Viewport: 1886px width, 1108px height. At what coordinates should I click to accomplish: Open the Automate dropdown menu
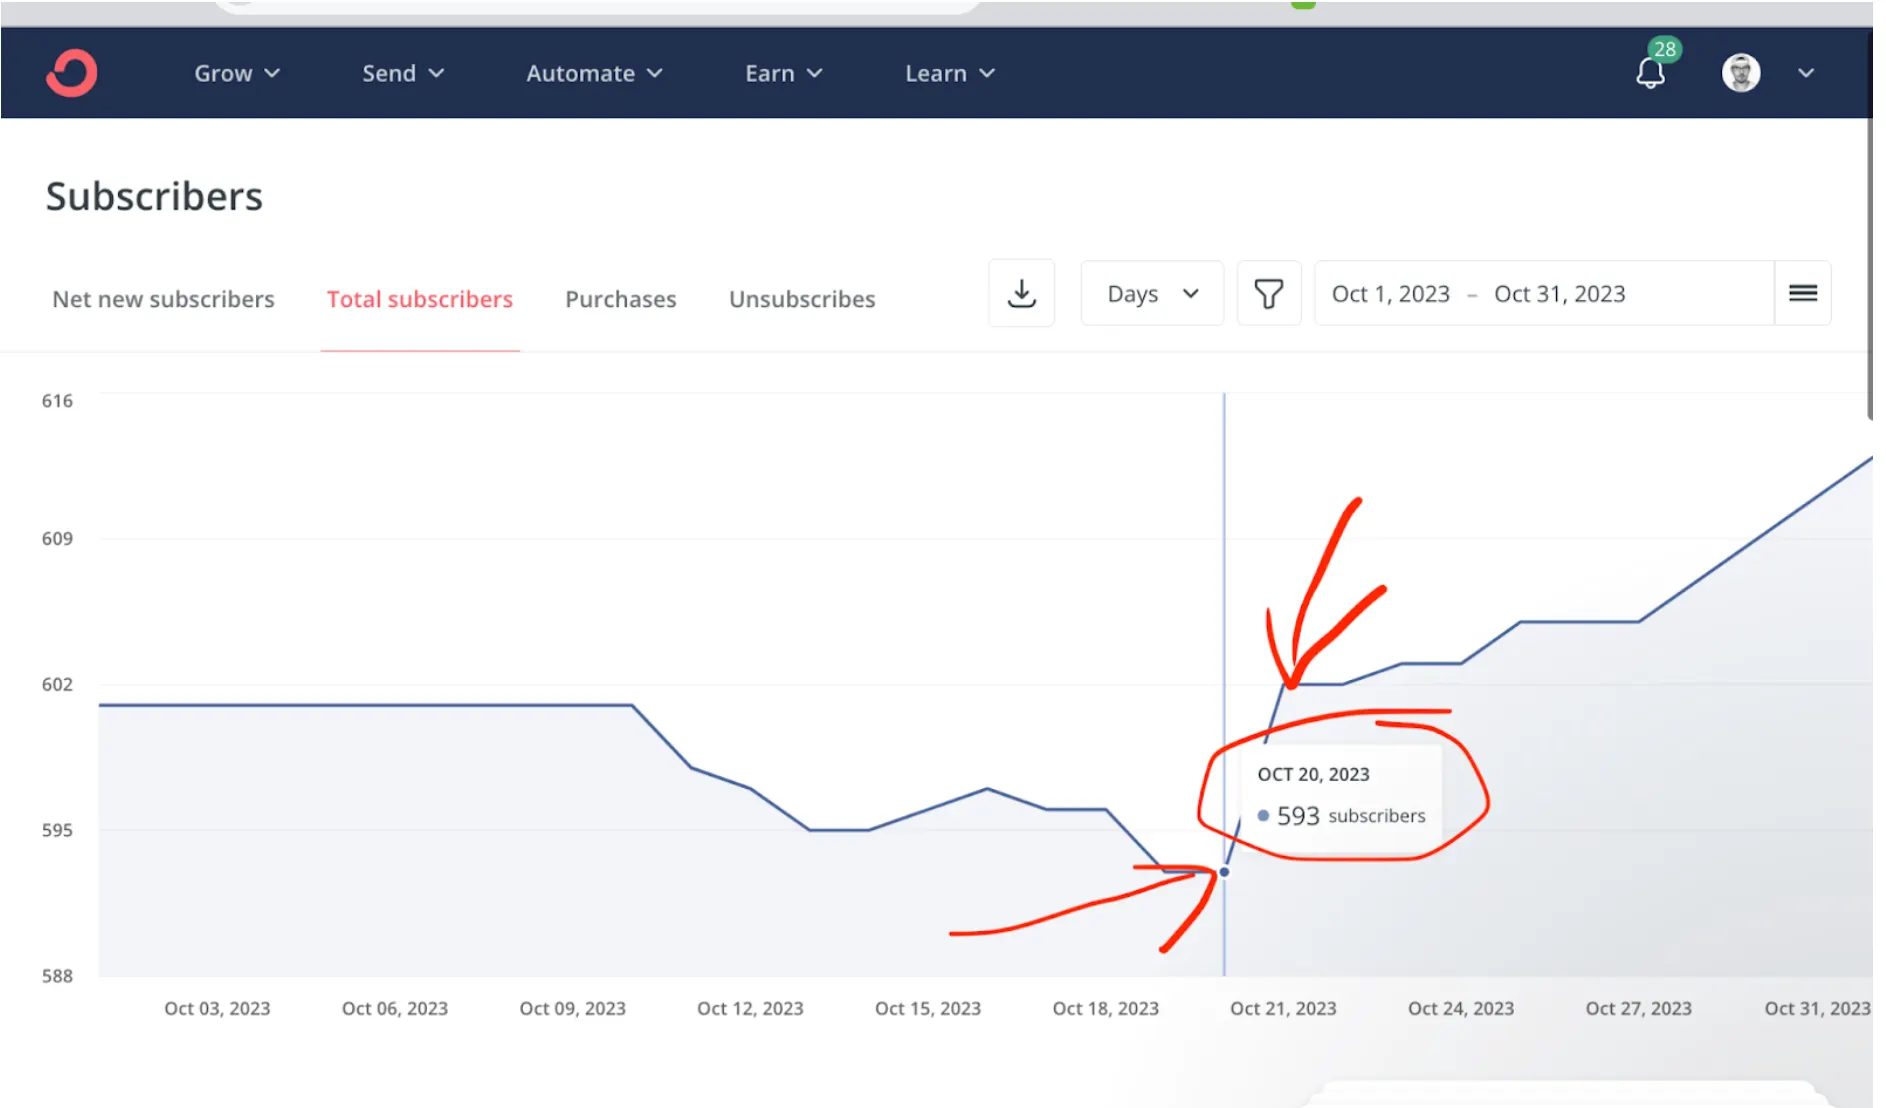(x=594, y=73)
